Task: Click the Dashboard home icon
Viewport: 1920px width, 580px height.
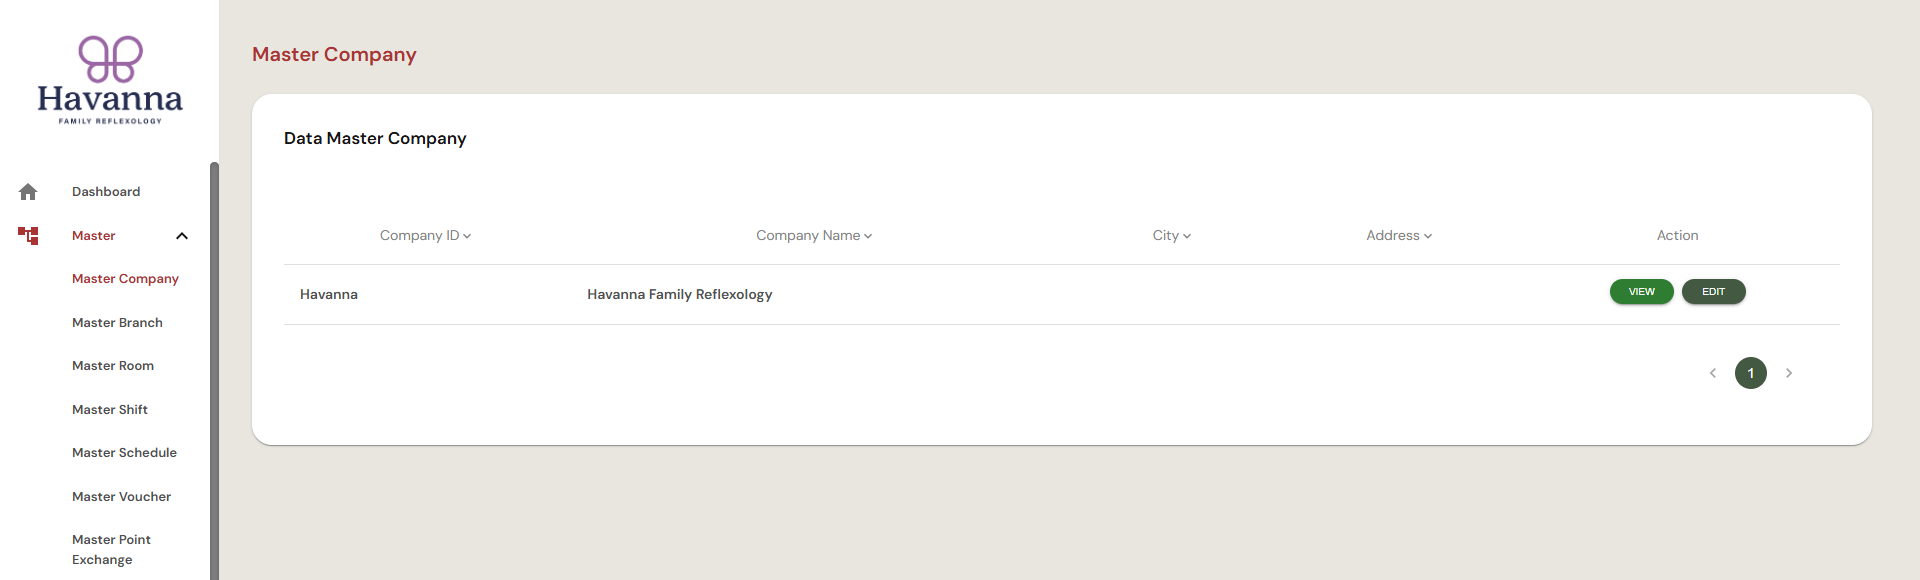Action: (28, 192)
